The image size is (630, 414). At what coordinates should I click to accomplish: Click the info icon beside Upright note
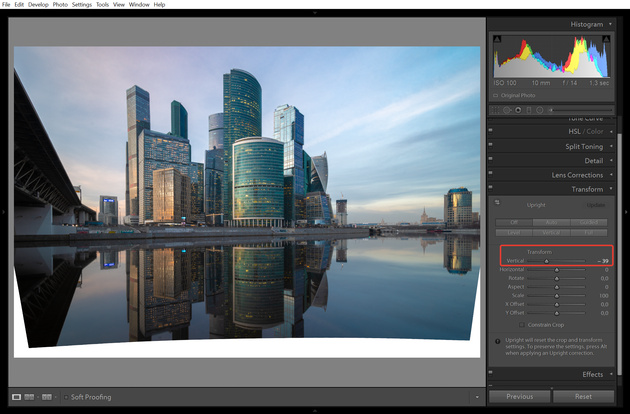(x=498, y=341)
